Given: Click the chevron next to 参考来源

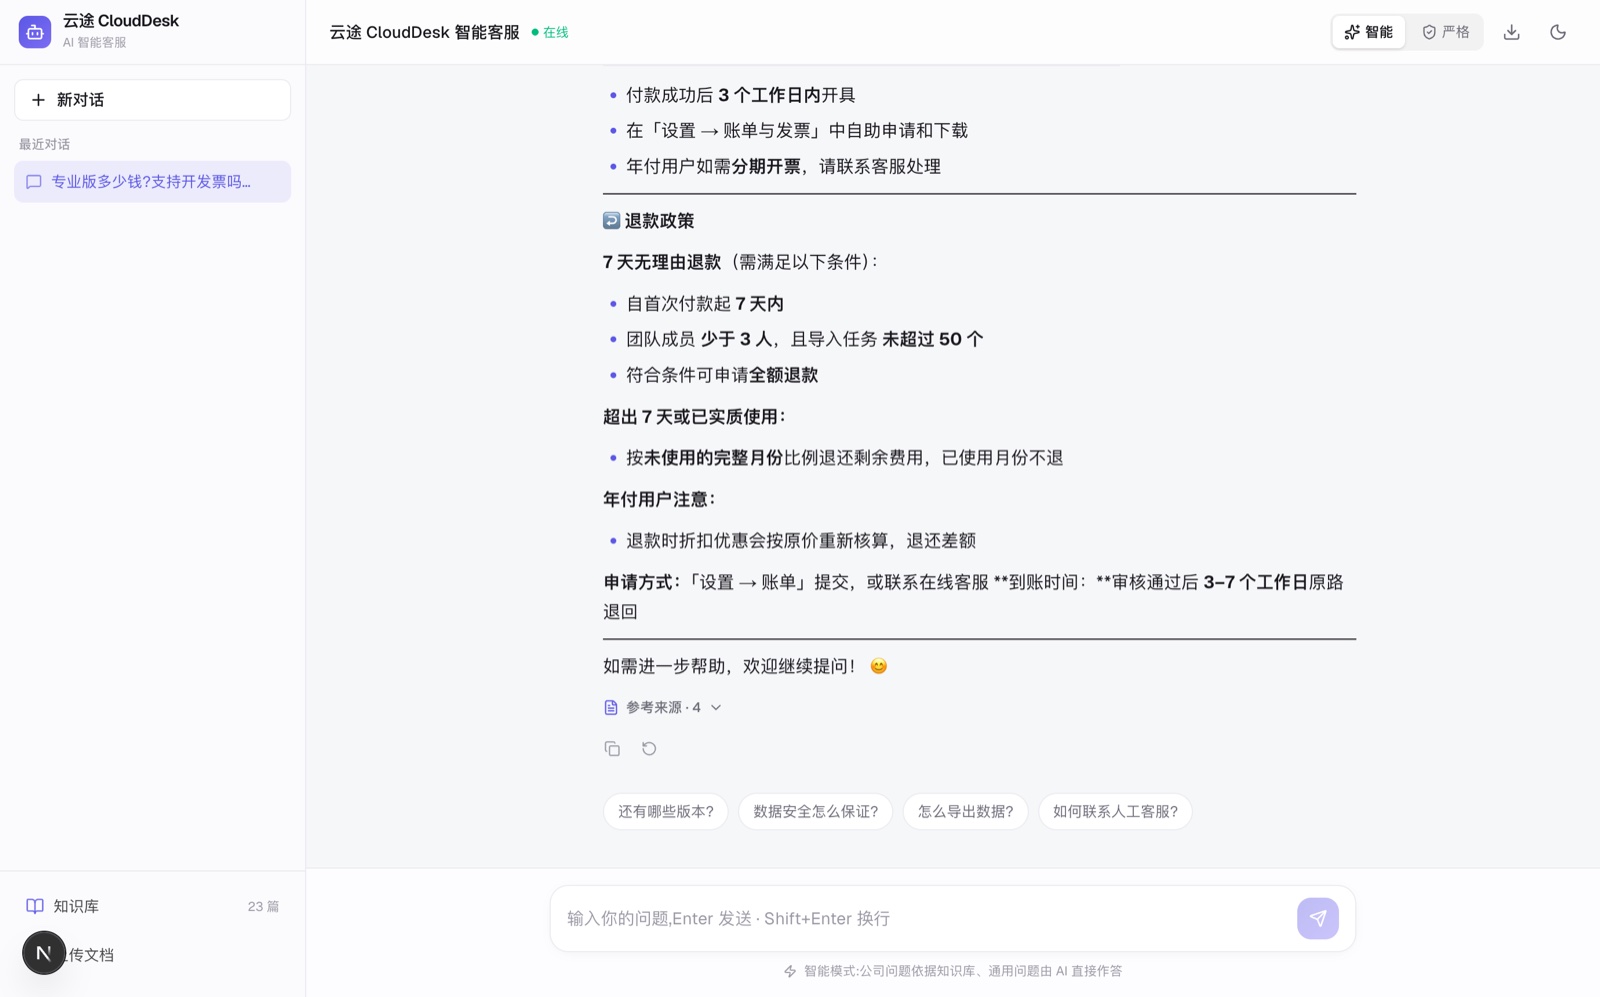Looking at the screenshot, I should click(x=716, y=707).
